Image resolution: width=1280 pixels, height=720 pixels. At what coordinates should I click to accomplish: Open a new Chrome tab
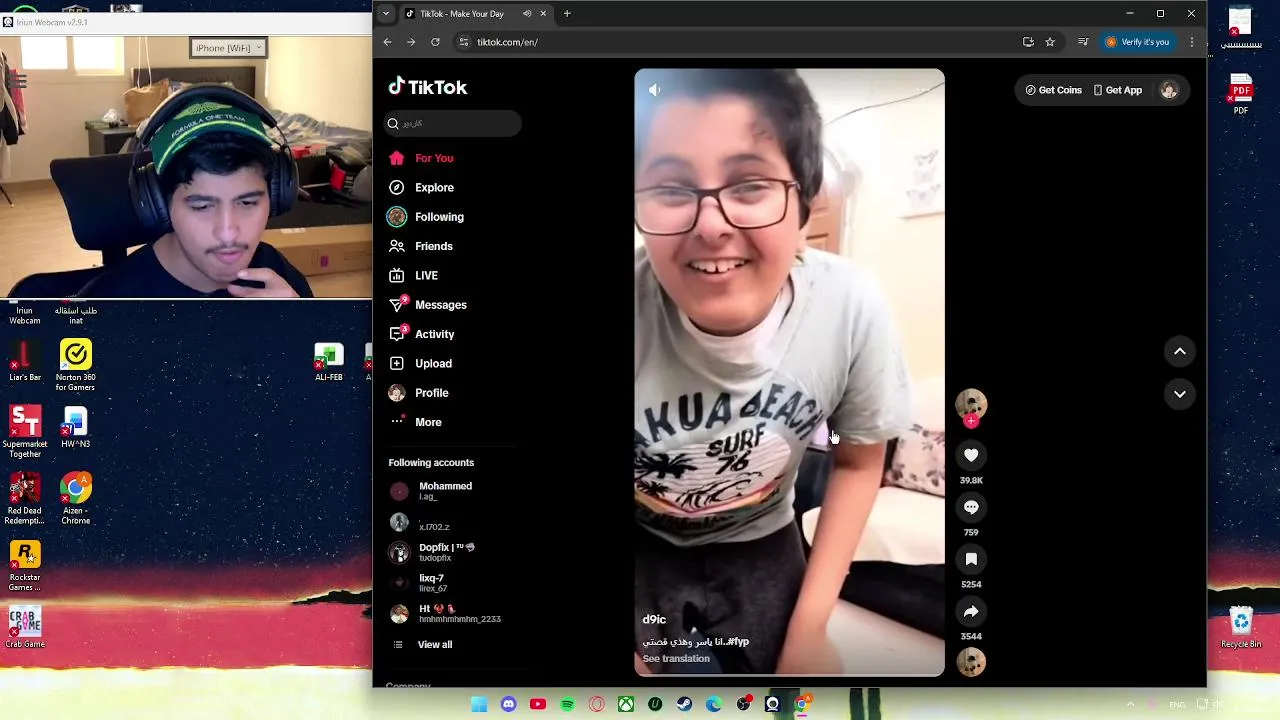coord(567,14)
